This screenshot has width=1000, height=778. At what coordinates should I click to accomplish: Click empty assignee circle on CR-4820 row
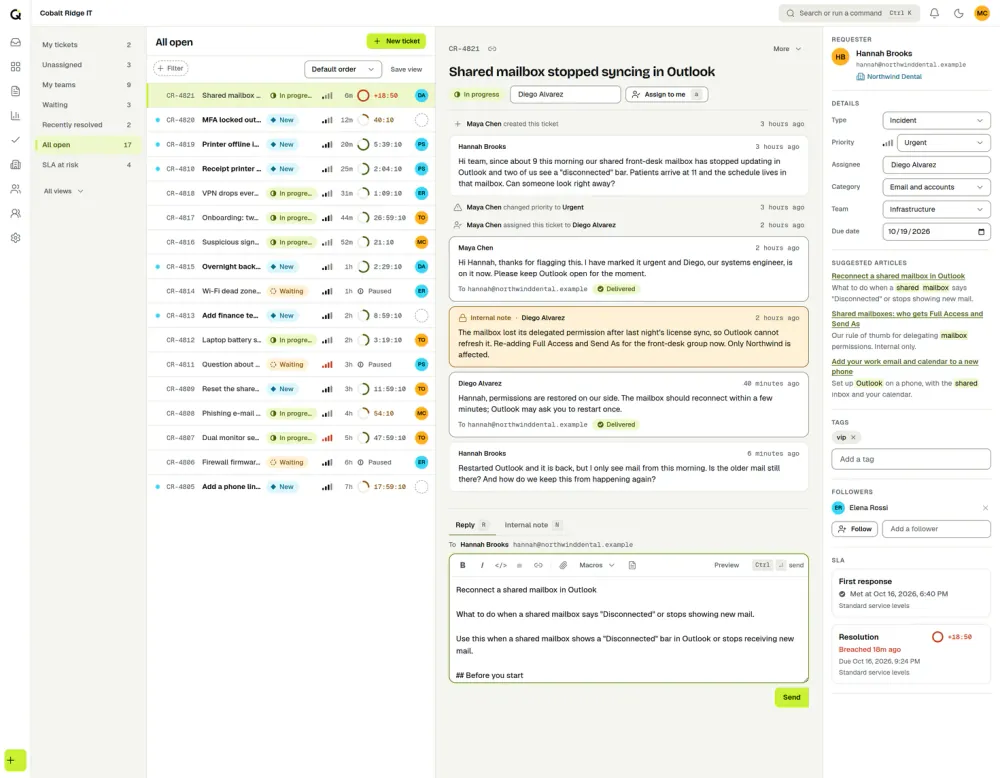(x=422, y=120)
